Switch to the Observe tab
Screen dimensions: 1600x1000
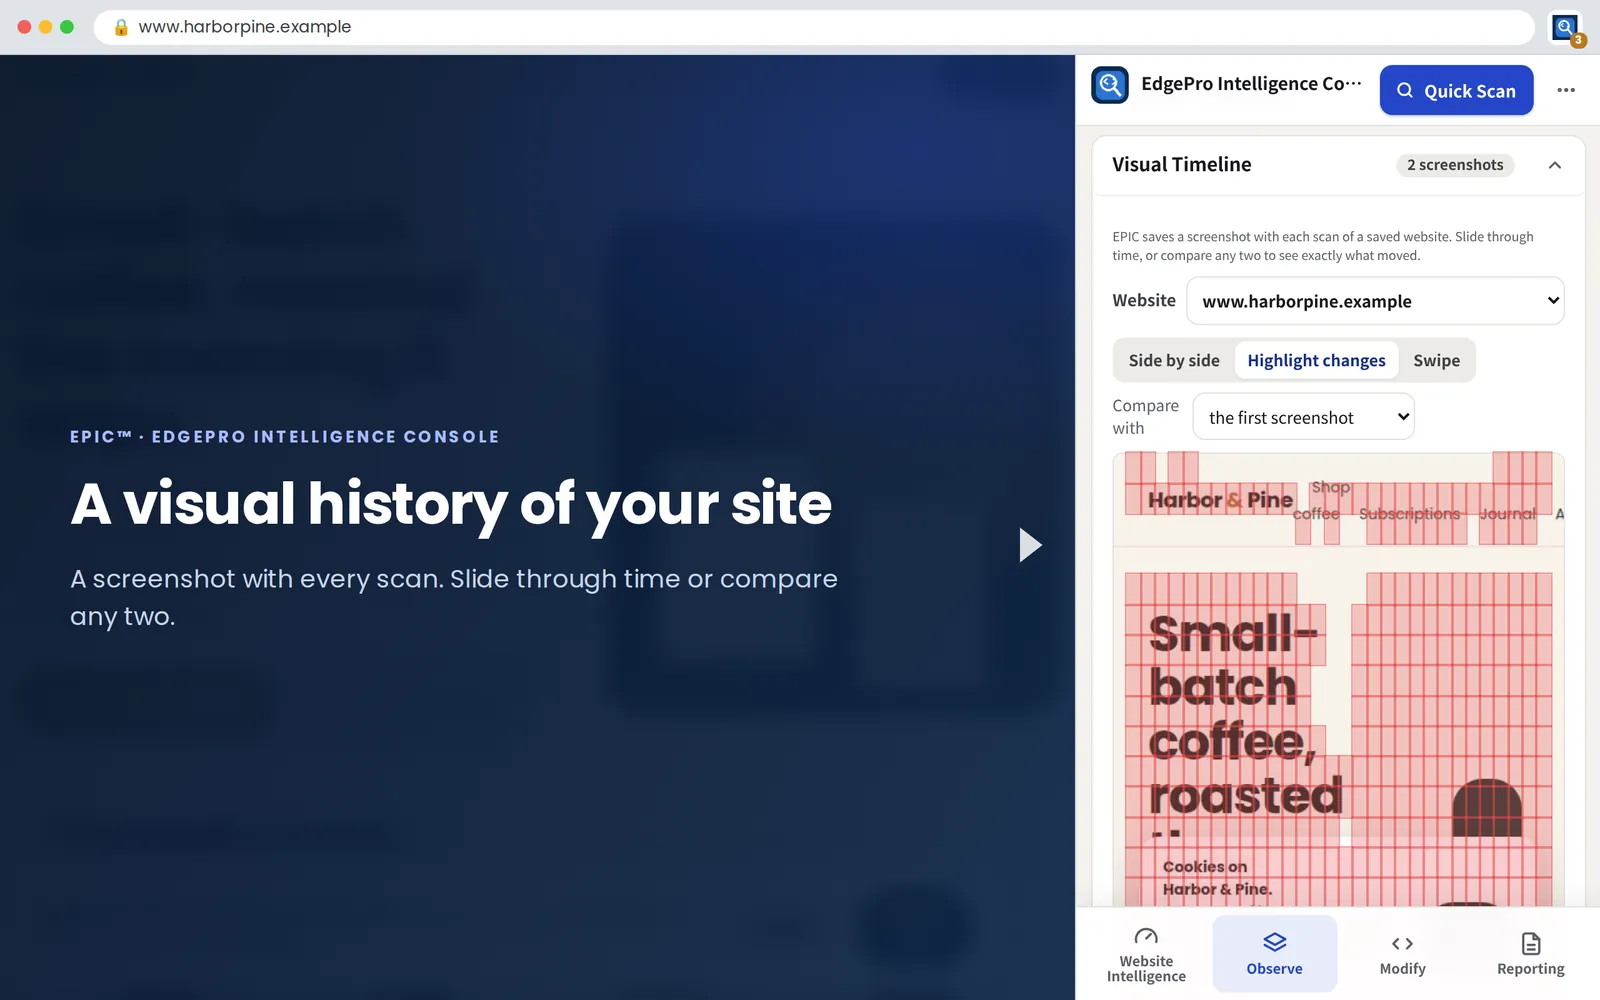coord(1274,954)
